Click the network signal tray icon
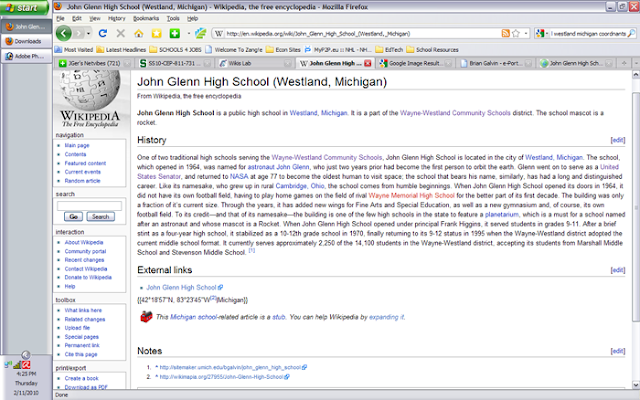The width and height of the screenshot is (640, 400). 17,364
